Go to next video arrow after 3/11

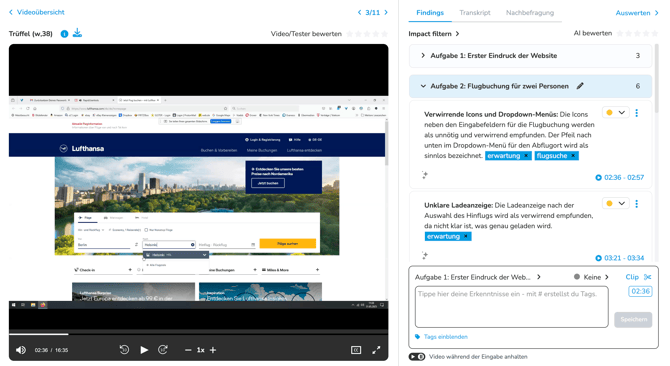[386, 12]
